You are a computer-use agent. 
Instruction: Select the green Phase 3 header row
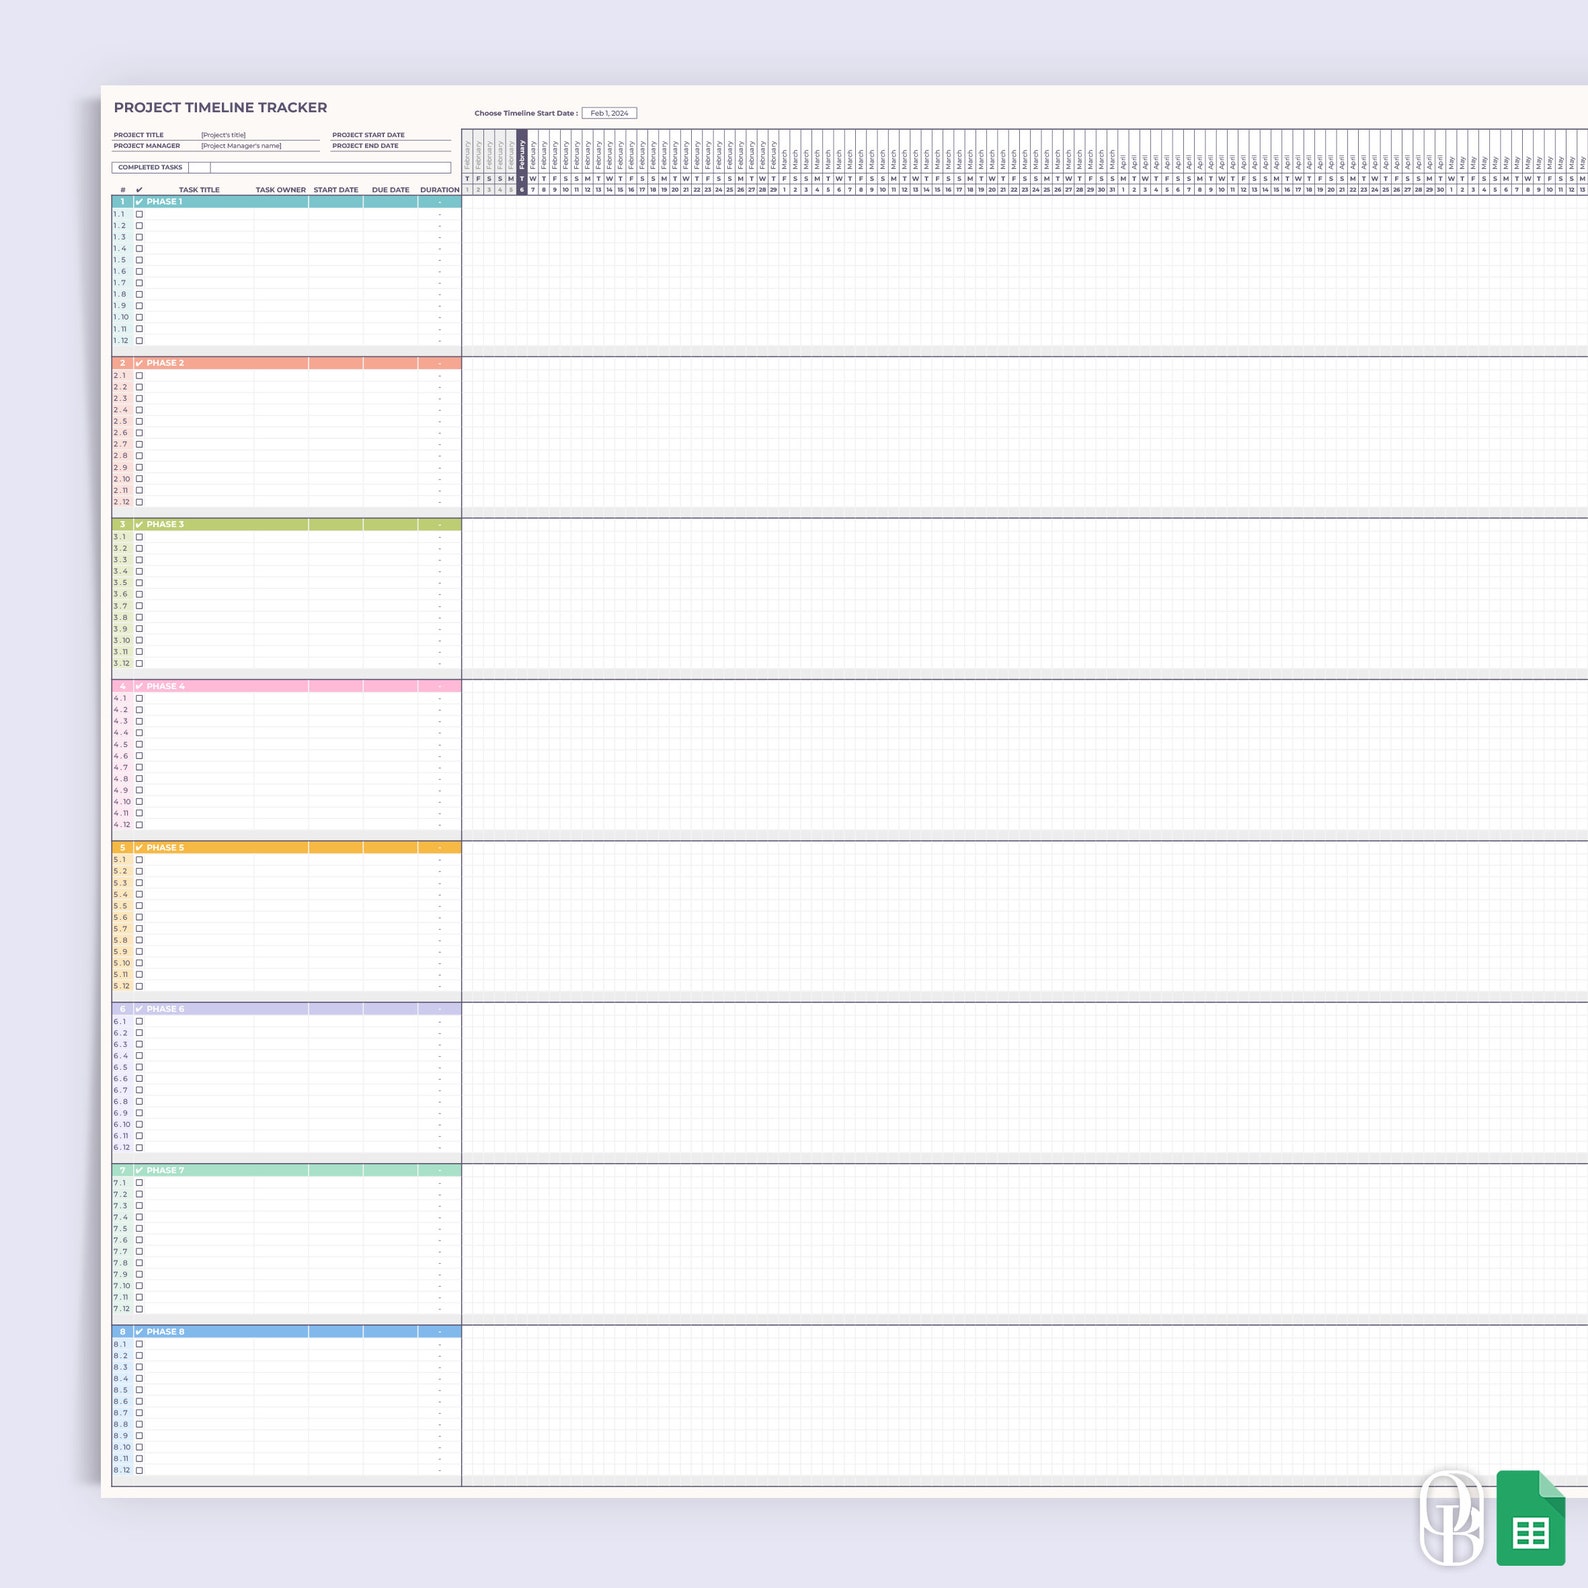pos(287,525)
